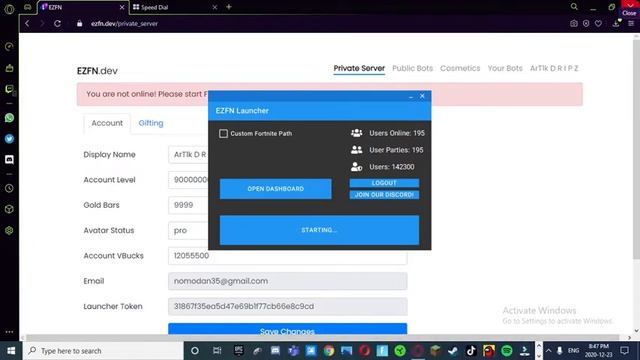Open Steam from the taskbar

pos(453,351)
